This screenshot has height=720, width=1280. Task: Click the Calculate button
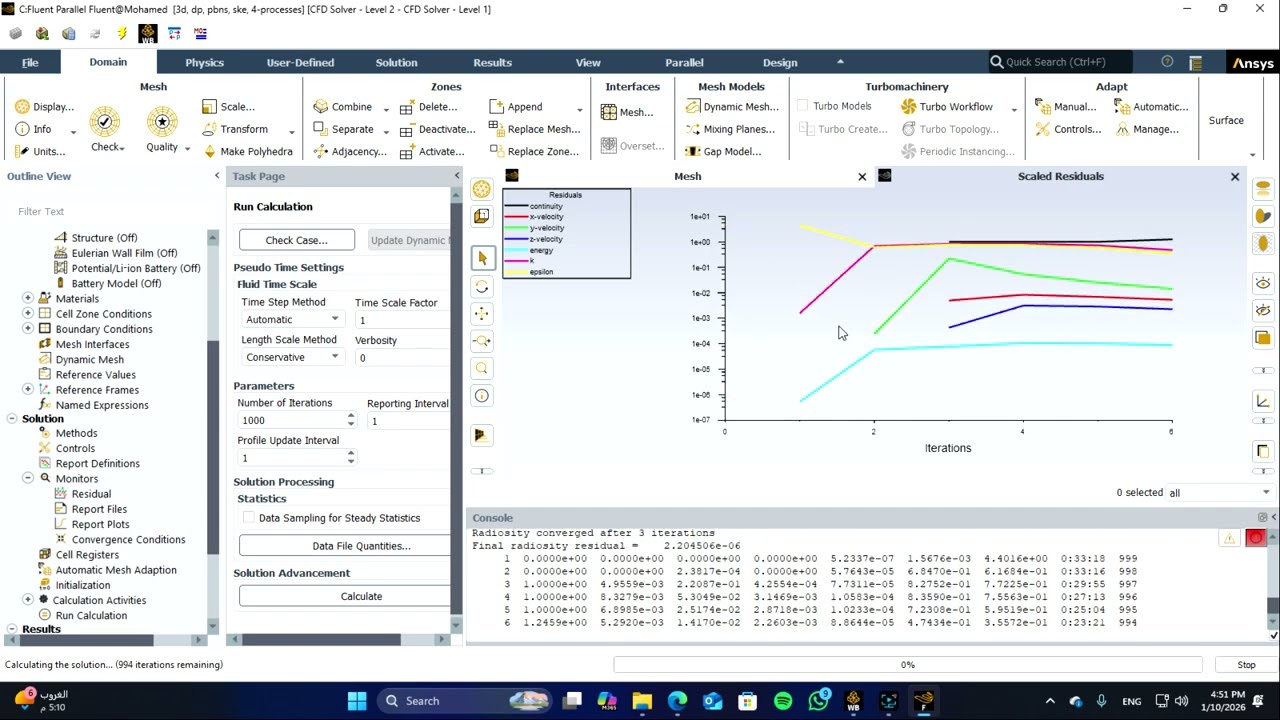tap(344, 596)
